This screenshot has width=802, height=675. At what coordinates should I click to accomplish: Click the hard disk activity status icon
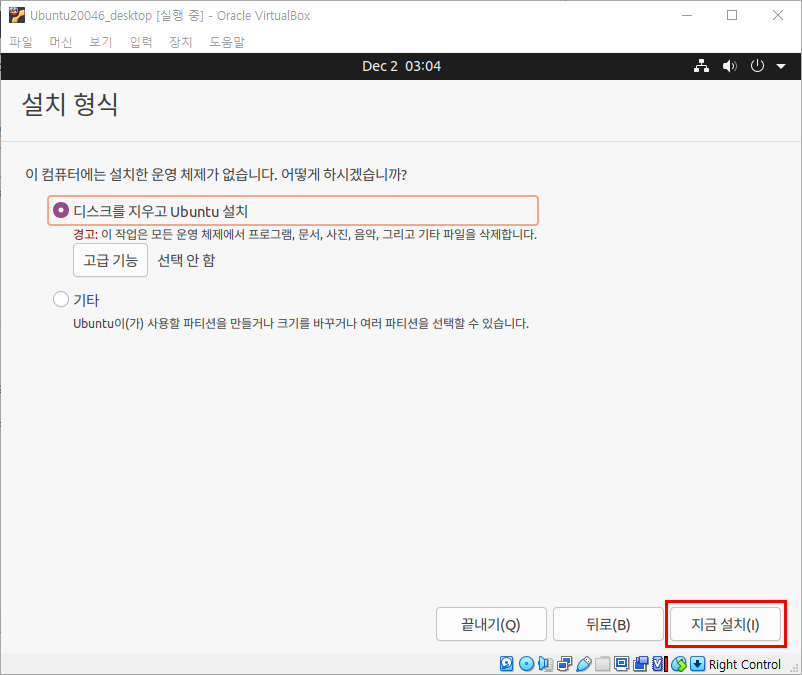pyautogui.click(x=506, y=664)
